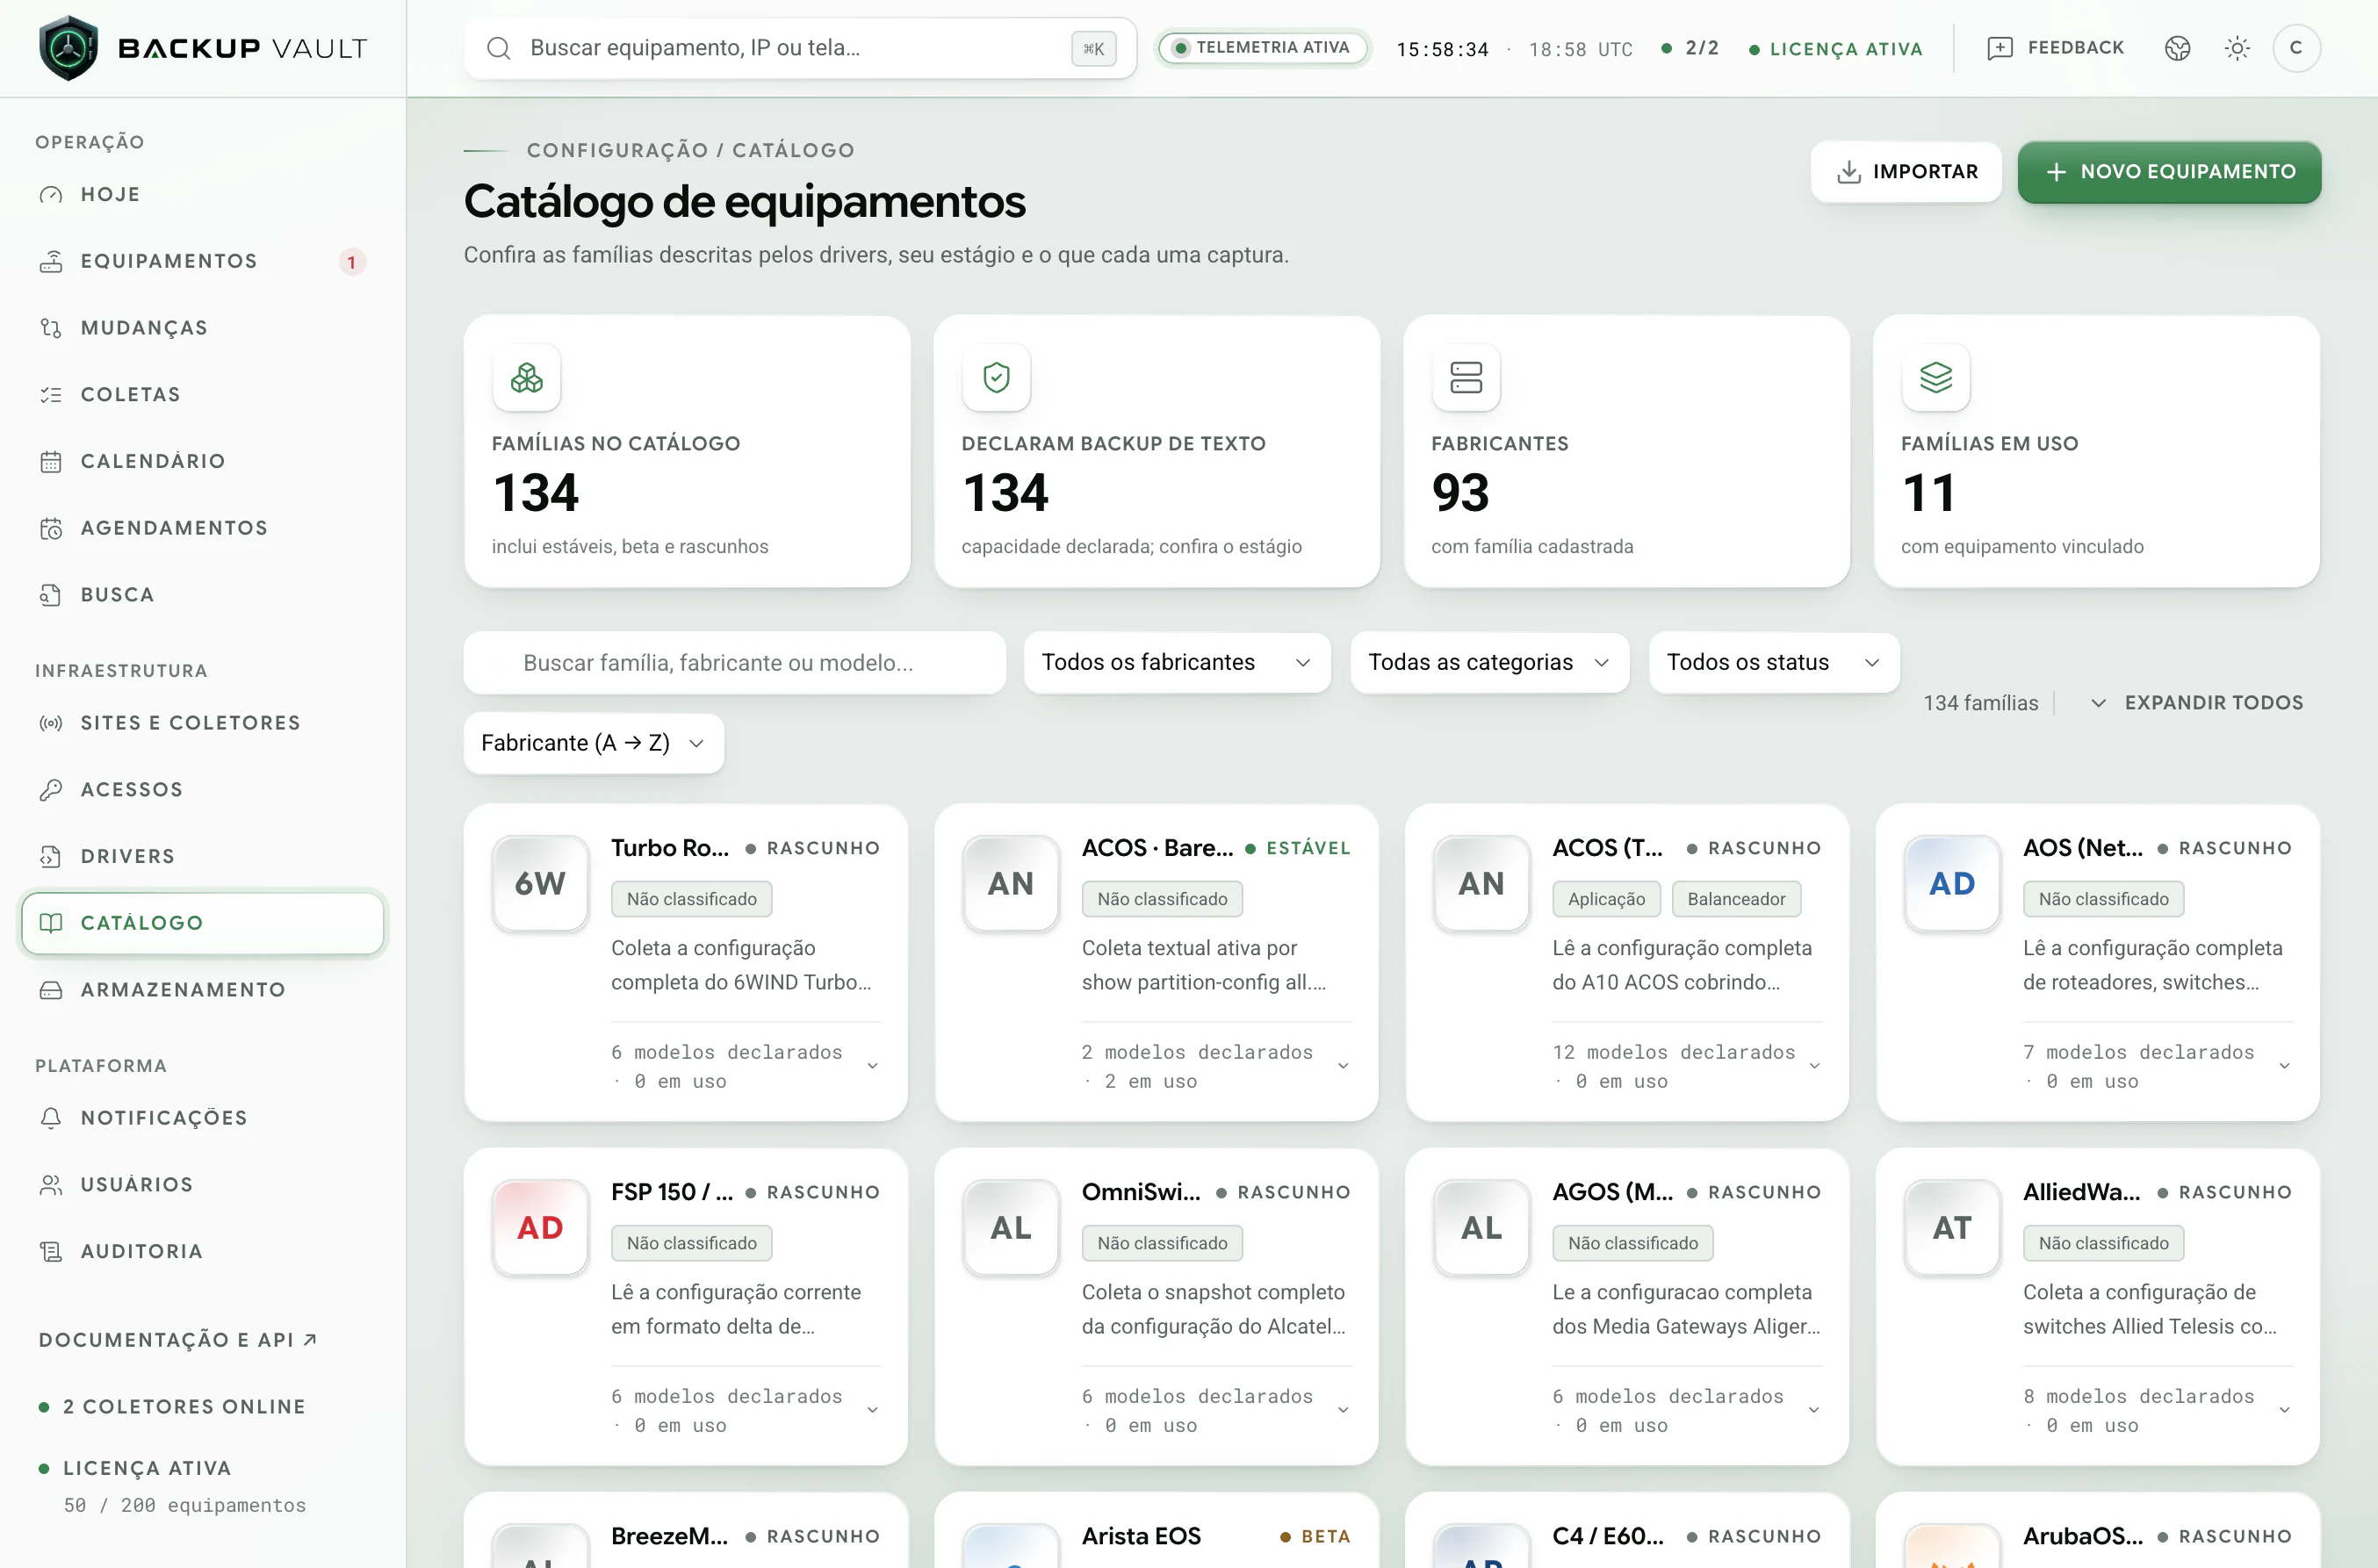
Task: Expand OmniSwi... models chevron
Action: click(x=1343, y=1410)
